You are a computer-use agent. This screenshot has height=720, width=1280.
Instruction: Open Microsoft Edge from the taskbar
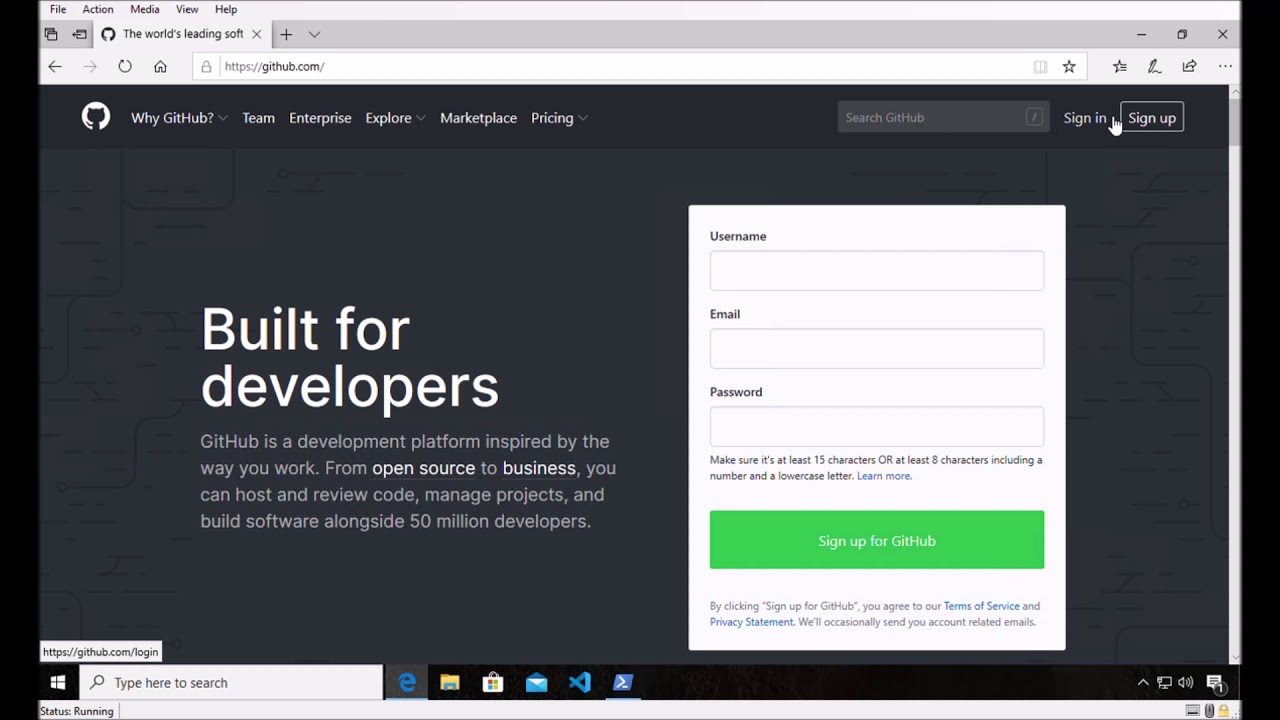[x=407, y=682]
